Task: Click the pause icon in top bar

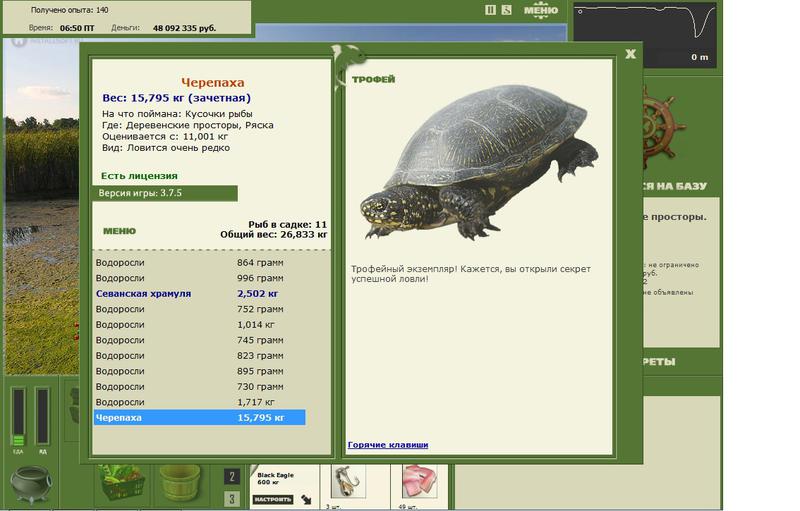Action: (x=490, y=10)
